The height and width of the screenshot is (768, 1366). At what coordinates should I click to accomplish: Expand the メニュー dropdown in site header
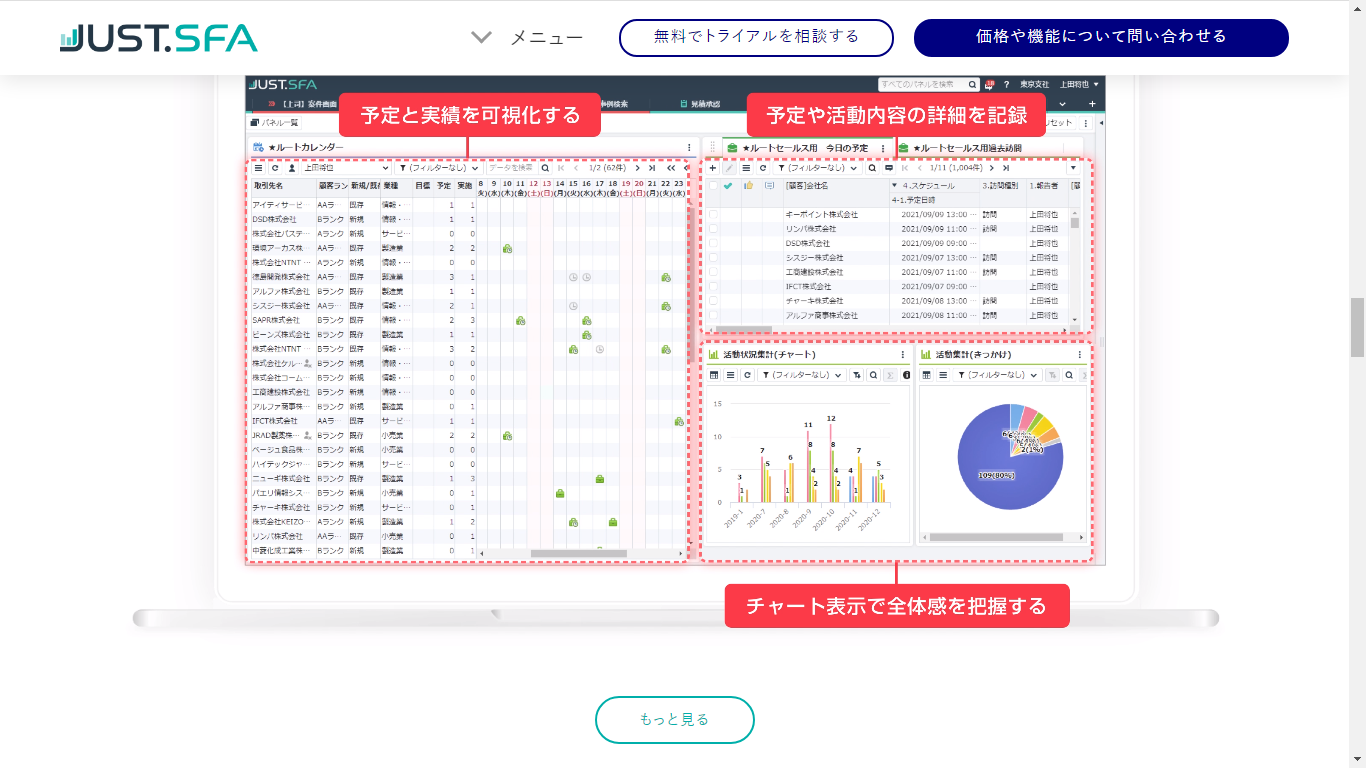point(527,37)
